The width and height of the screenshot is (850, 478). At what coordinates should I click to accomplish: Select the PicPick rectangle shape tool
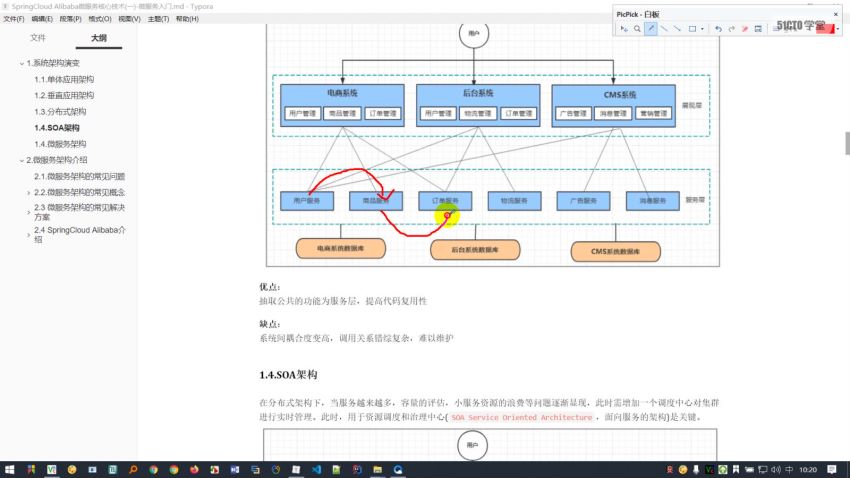[x=692, y=29]
